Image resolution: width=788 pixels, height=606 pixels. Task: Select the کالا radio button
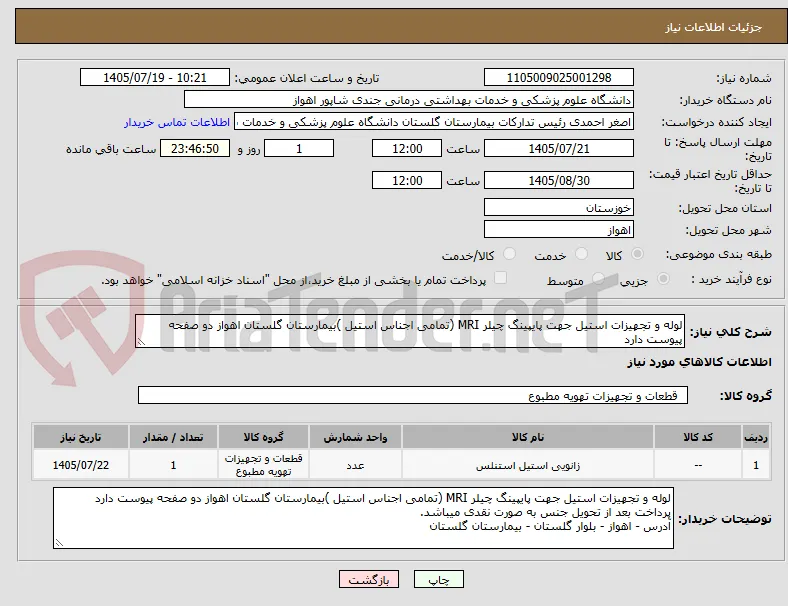point(637,254)
